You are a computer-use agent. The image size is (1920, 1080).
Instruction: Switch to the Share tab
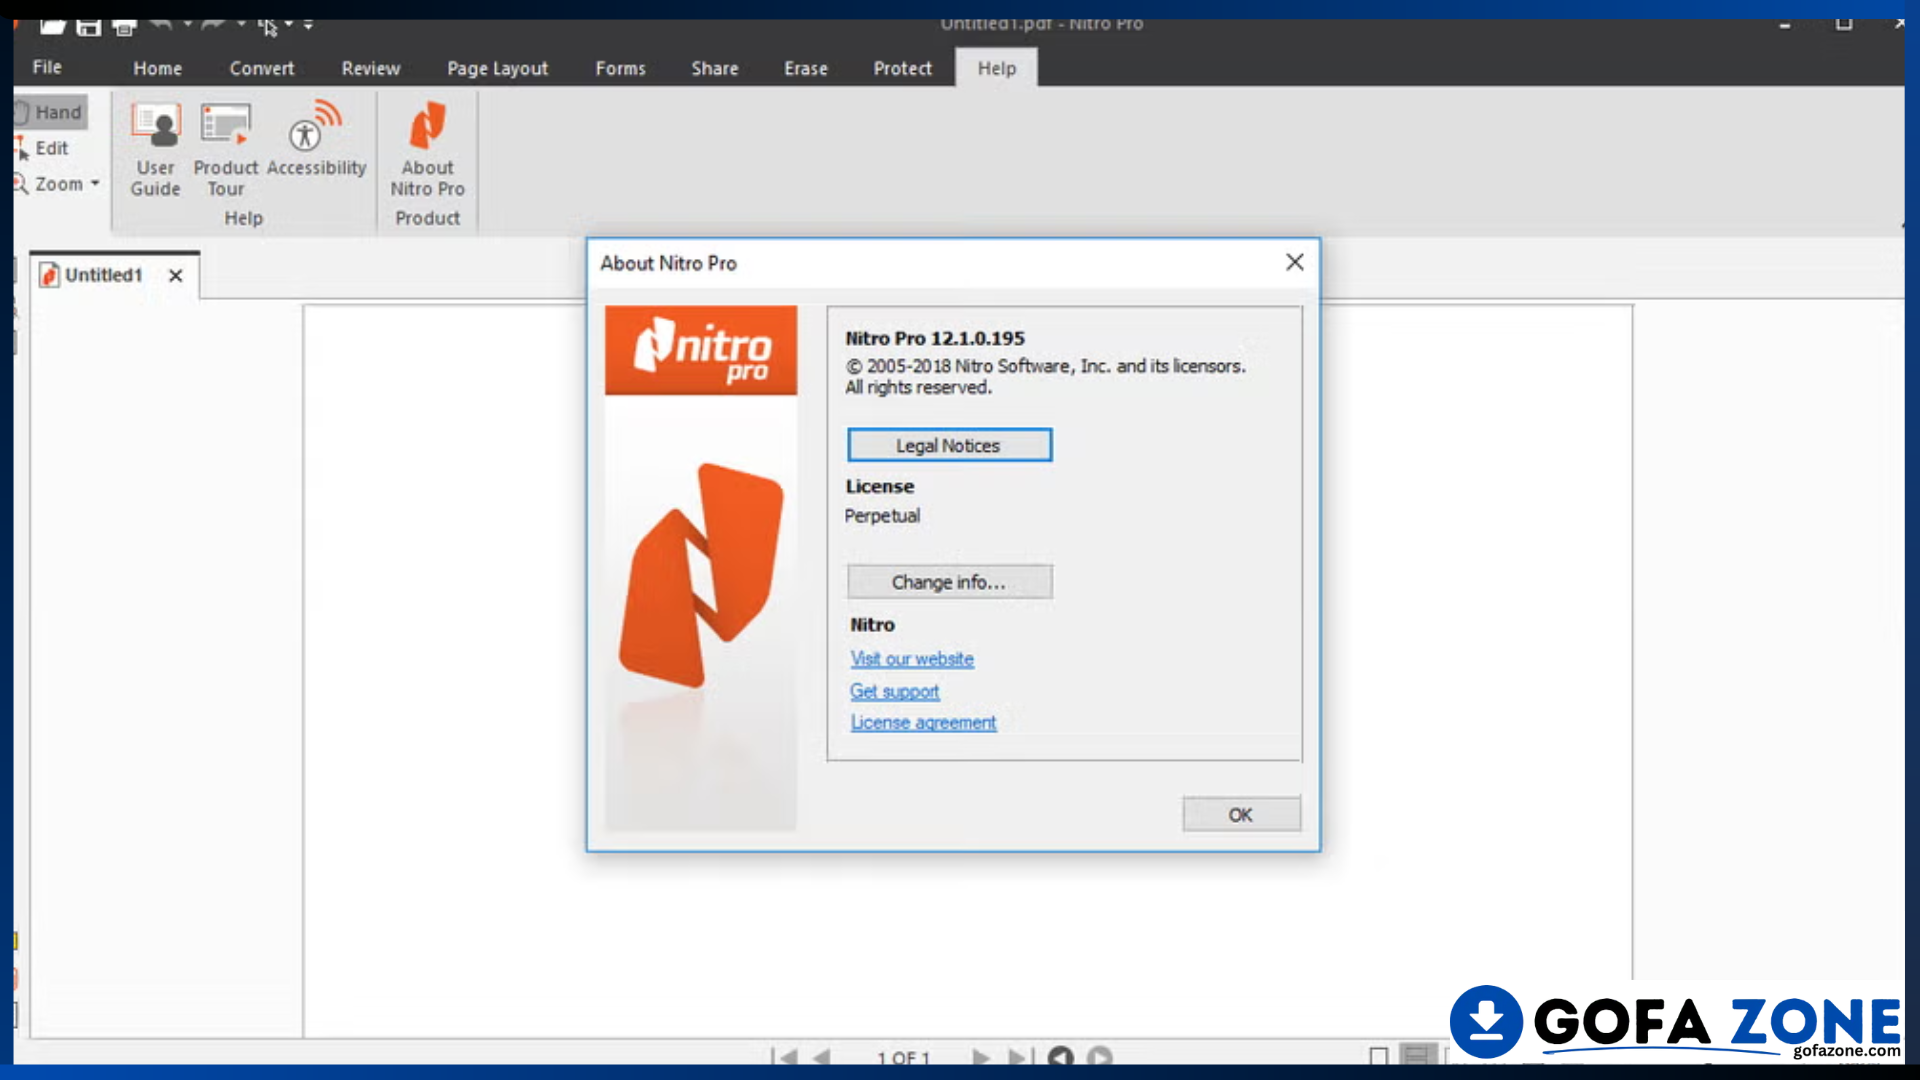point(715,68)
